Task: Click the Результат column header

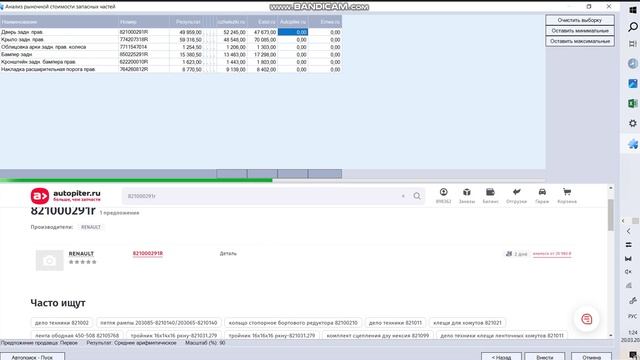Action: click(x=186, y=22)
